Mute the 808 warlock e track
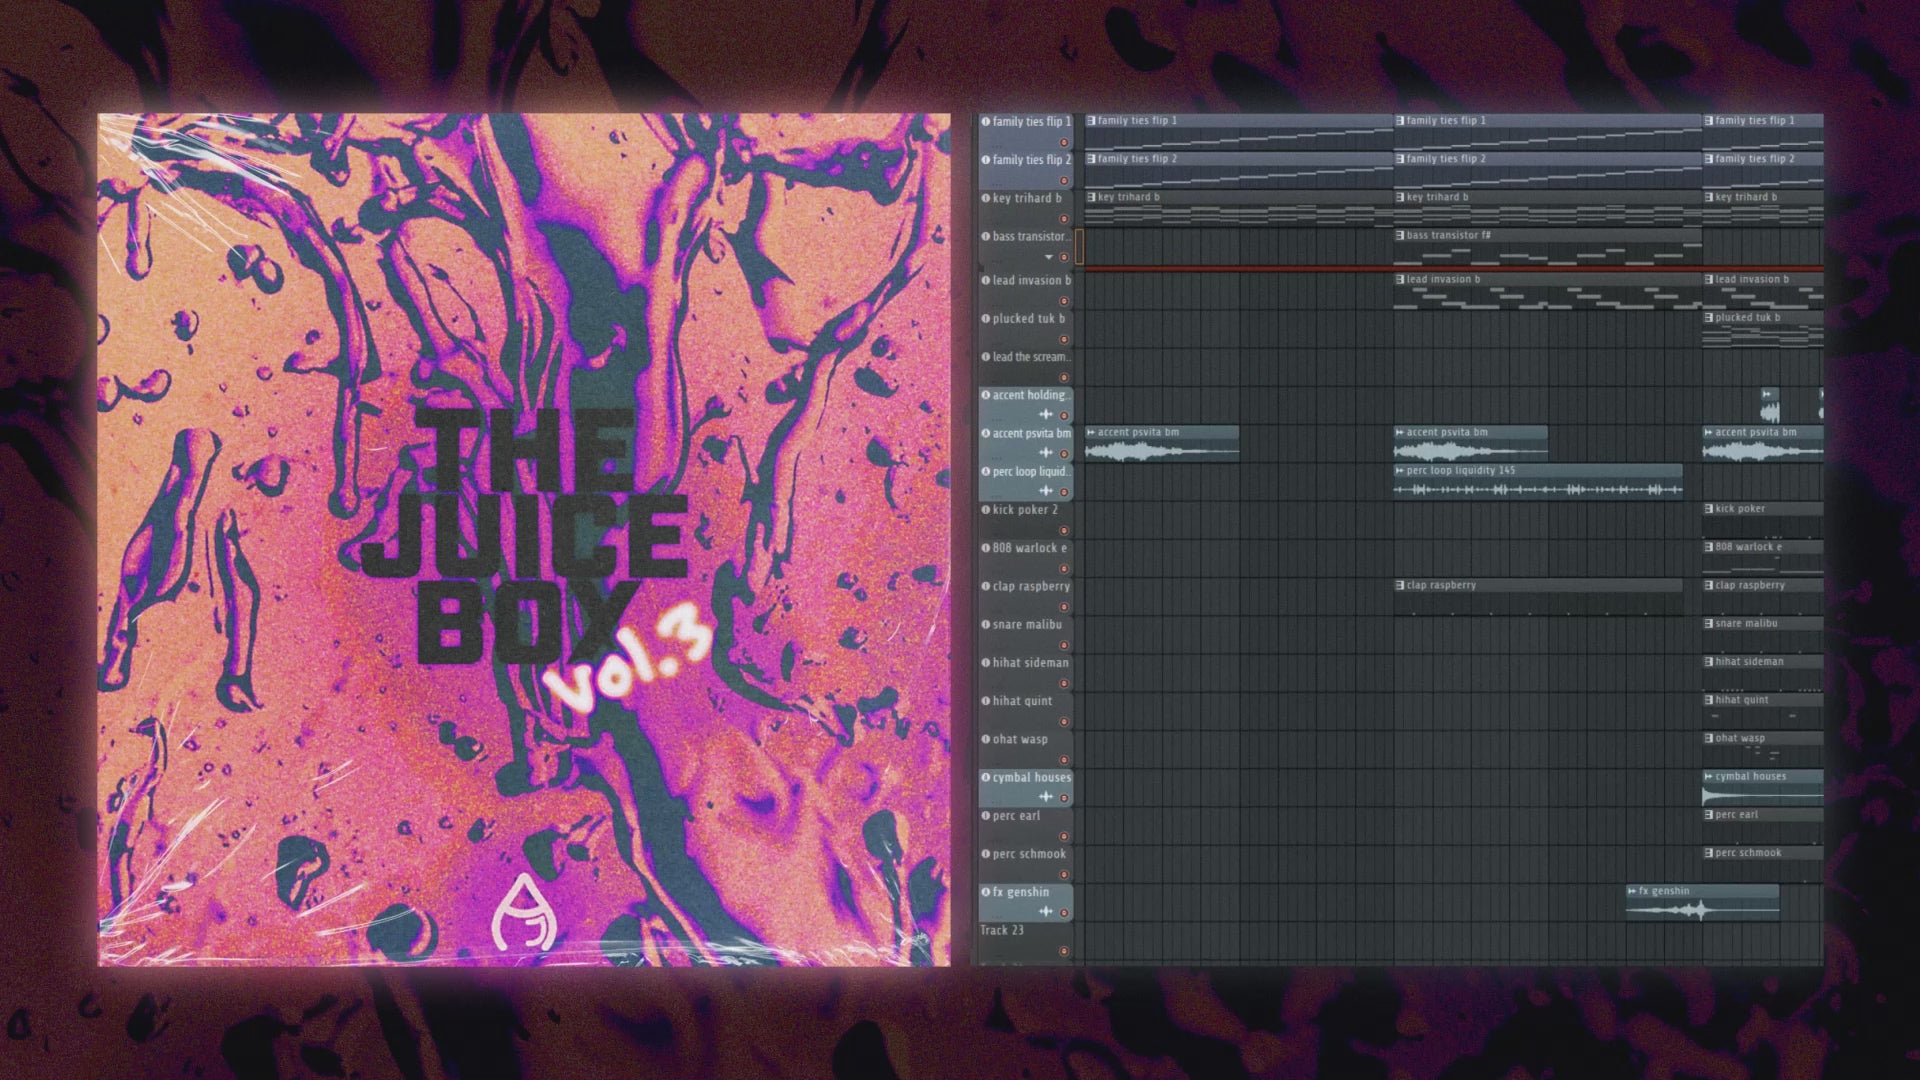The height and width of the screenshot is (1080, 1920). pyautogui.click(x=1064, y=569)
